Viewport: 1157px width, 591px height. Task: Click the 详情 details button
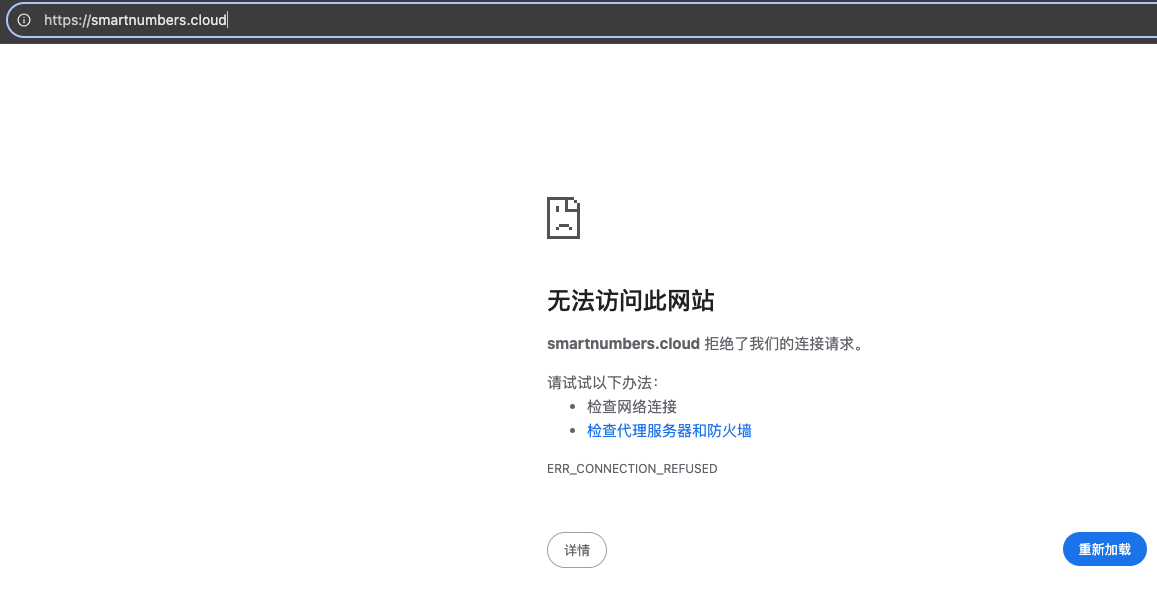click(576, 550)
